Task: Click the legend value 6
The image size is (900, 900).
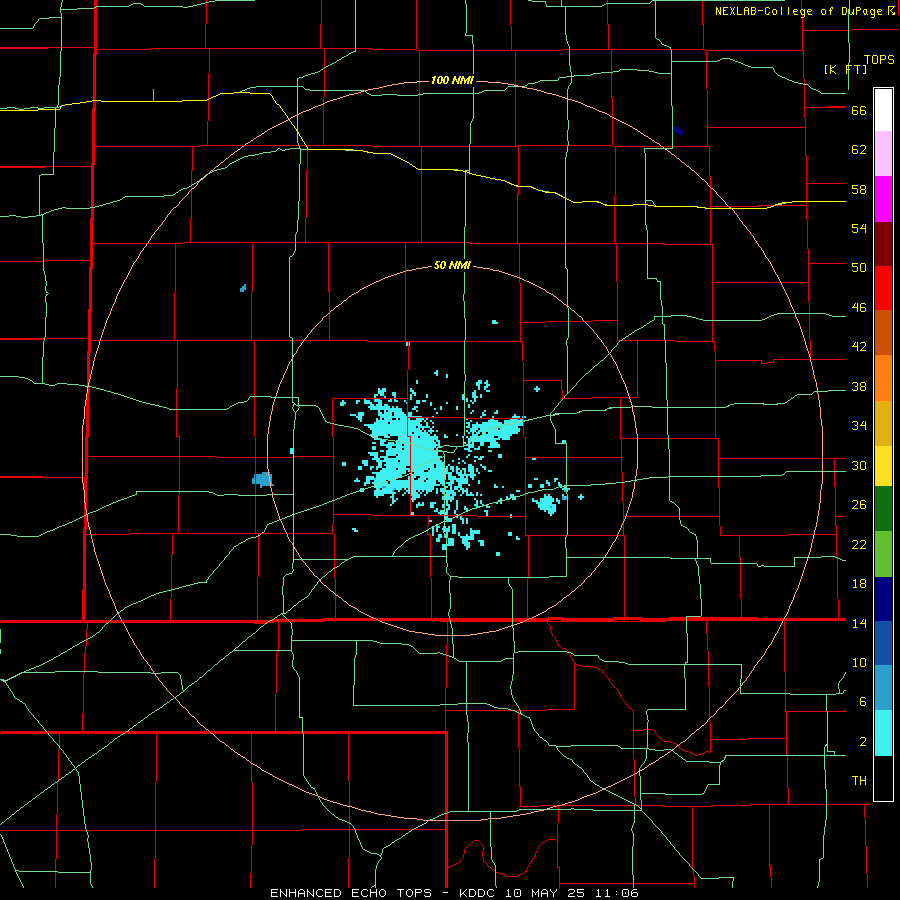Action: coord(863,702)
